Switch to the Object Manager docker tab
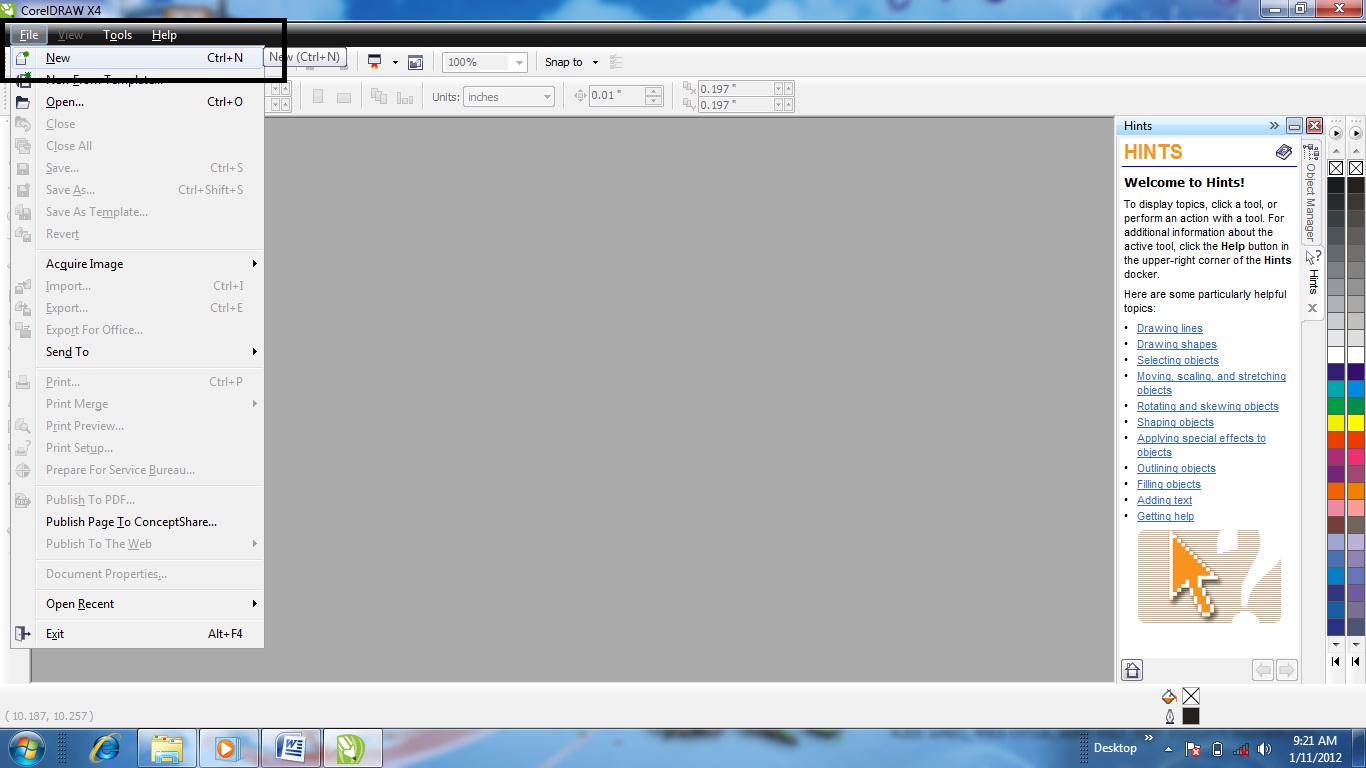The image size is (1366, 768). pos(1311,192)
